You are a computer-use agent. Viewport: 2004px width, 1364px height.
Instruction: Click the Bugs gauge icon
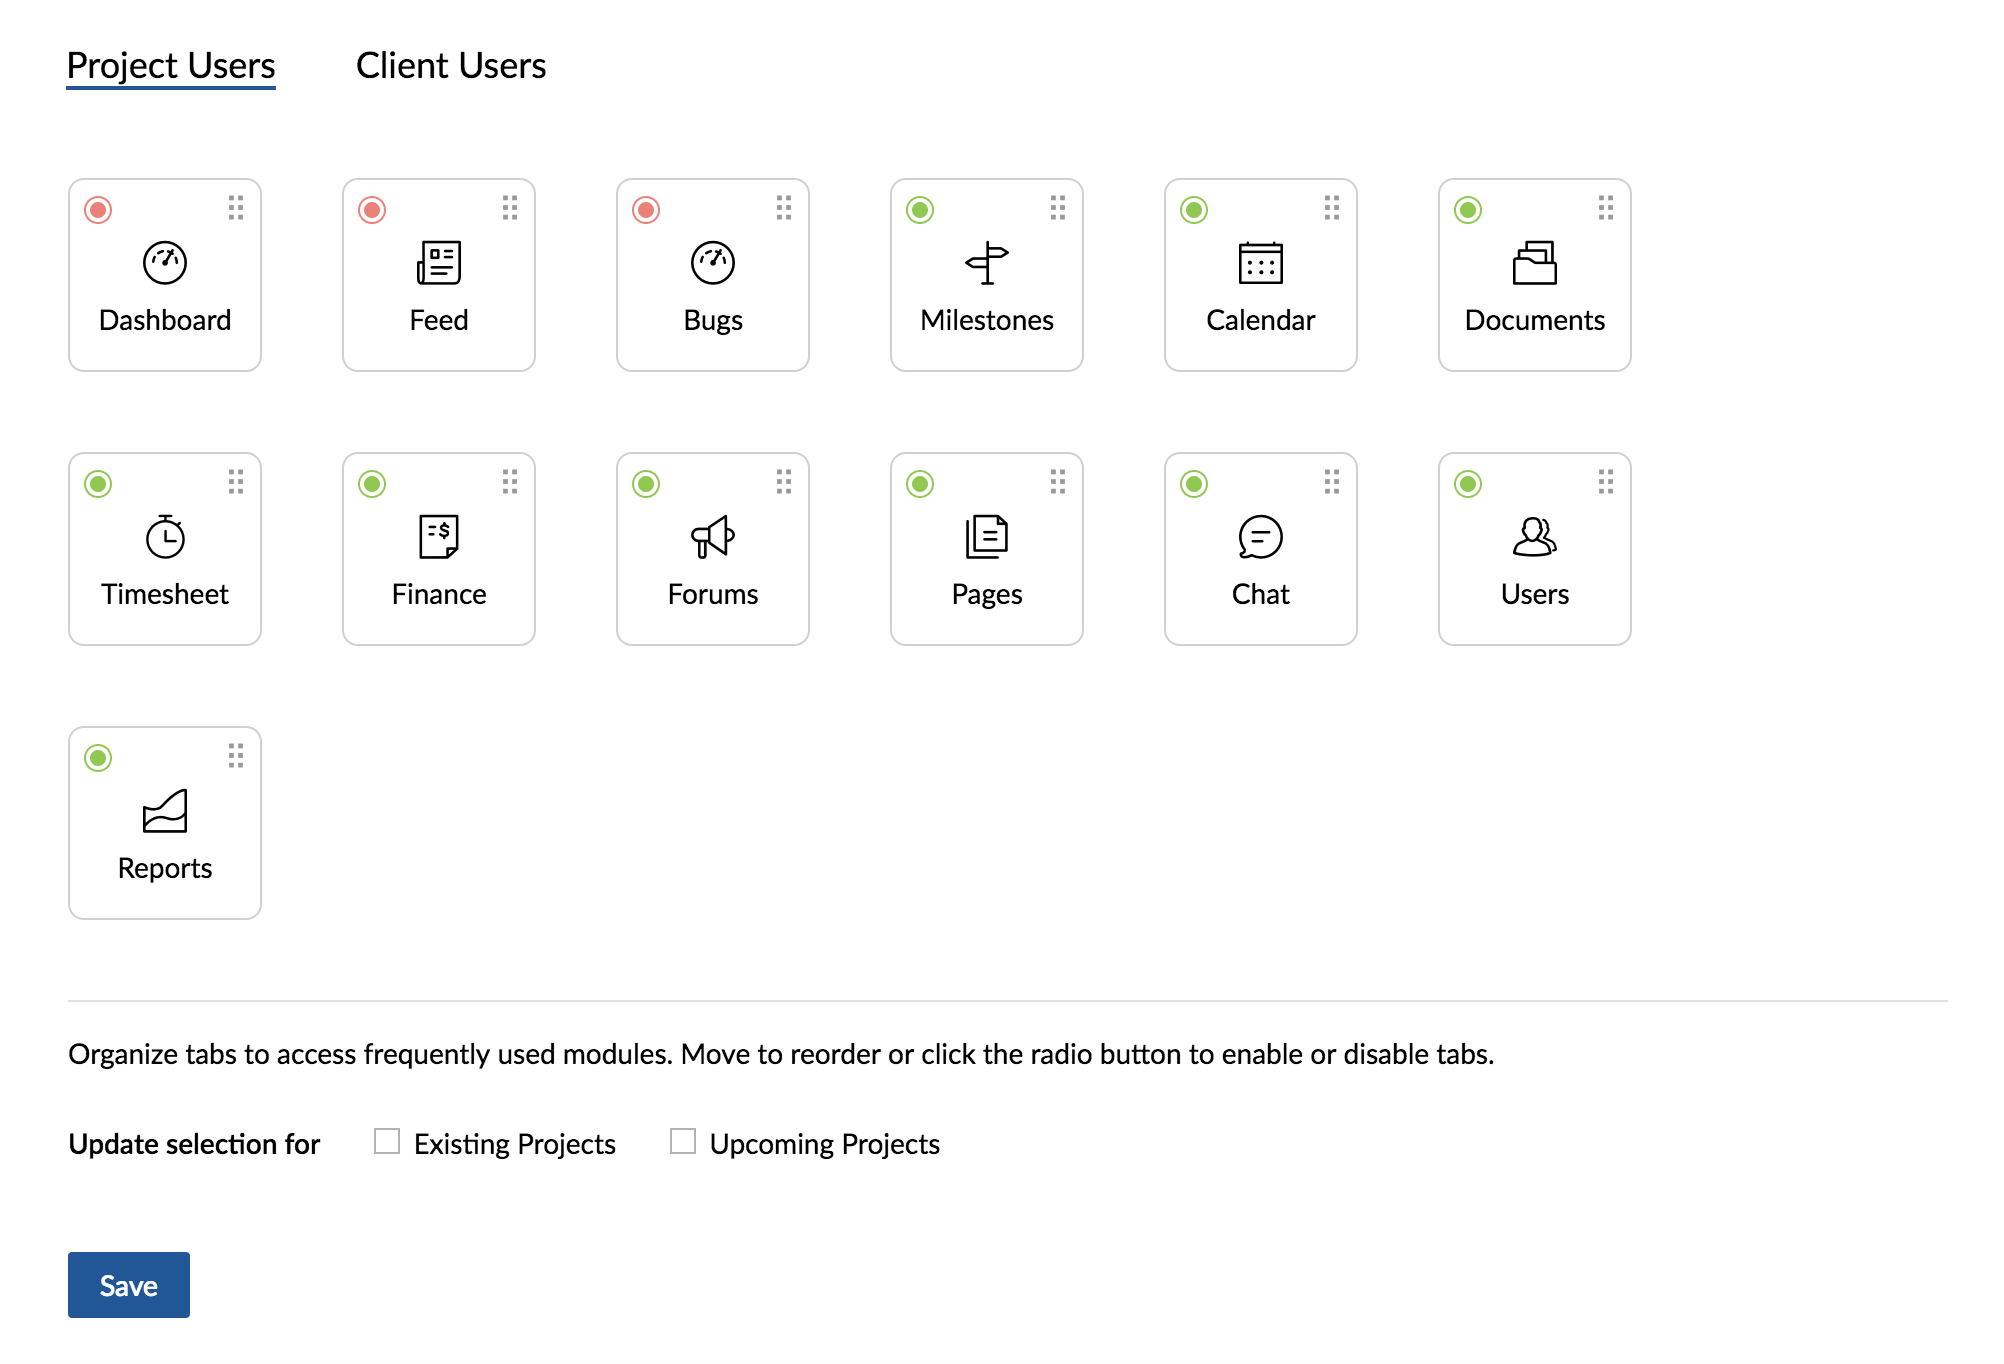(x=713, y=263)
